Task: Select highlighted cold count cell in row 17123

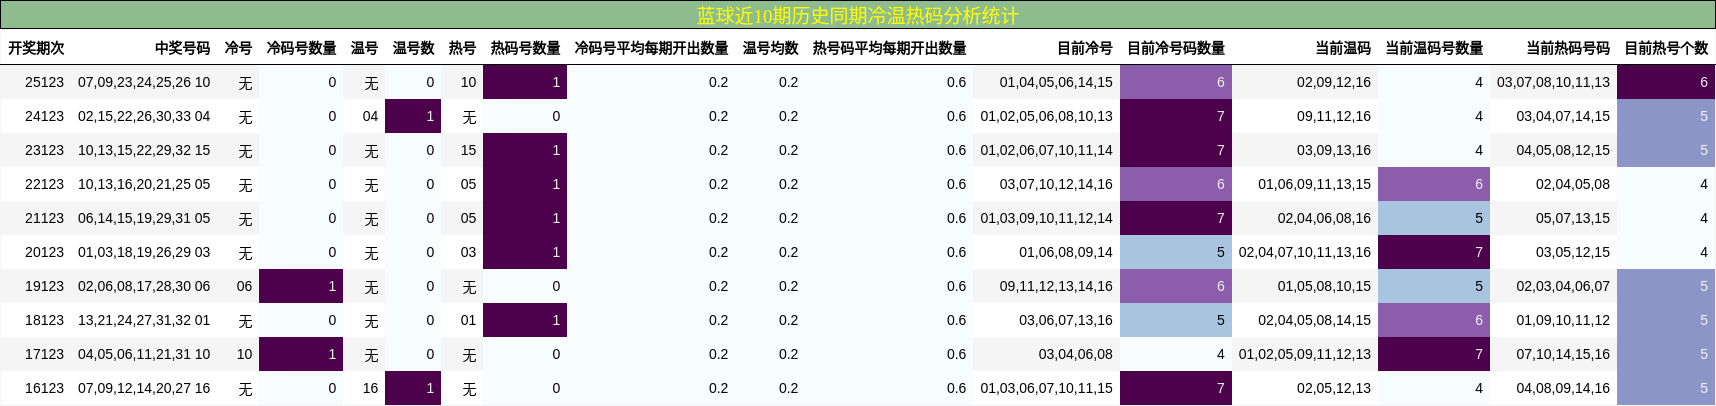Action: (x=301, y=354)
